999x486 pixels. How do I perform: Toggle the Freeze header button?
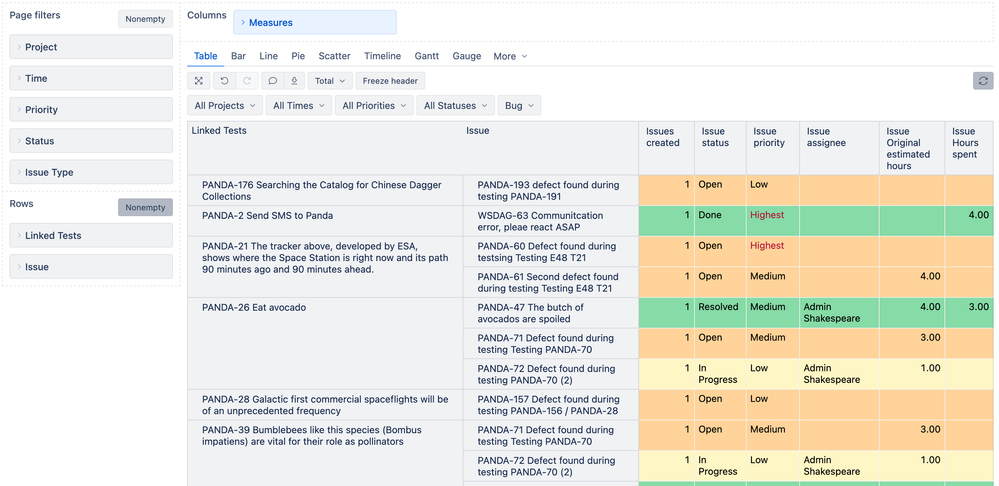390,81
